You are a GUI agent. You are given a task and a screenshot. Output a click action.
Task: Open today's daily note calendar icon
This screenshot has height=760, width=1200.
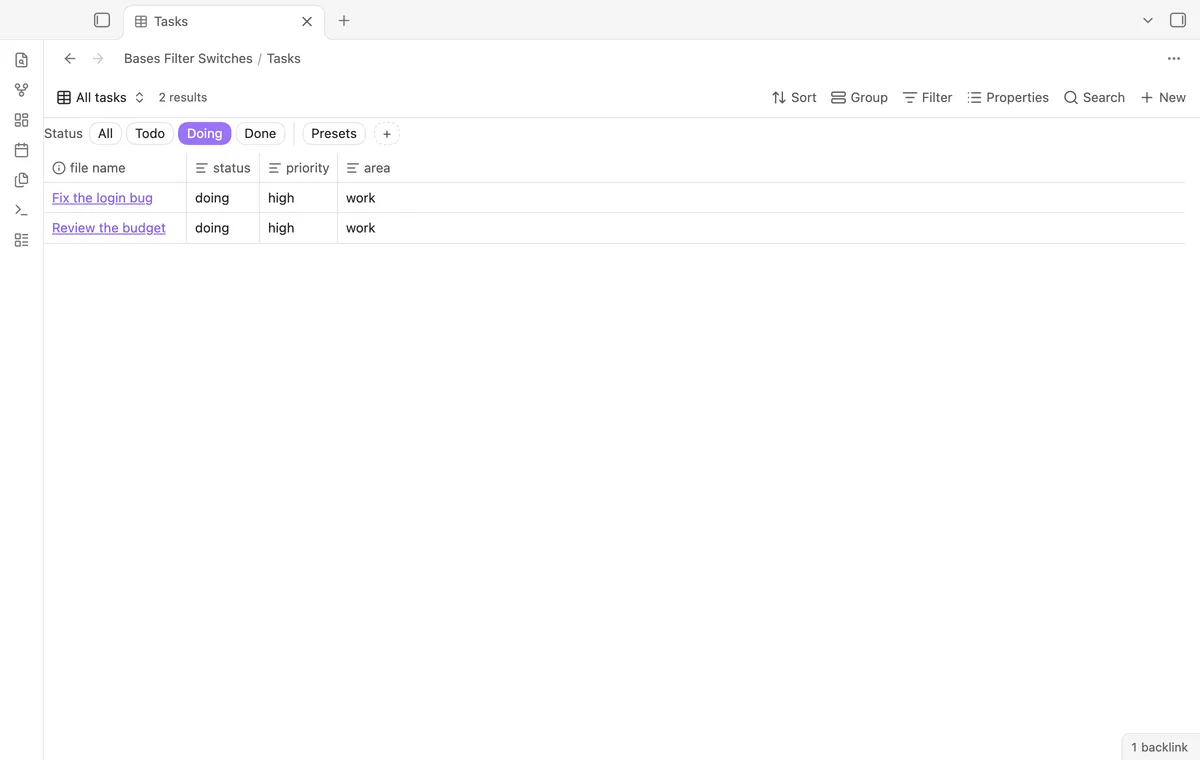pos(21,150)
